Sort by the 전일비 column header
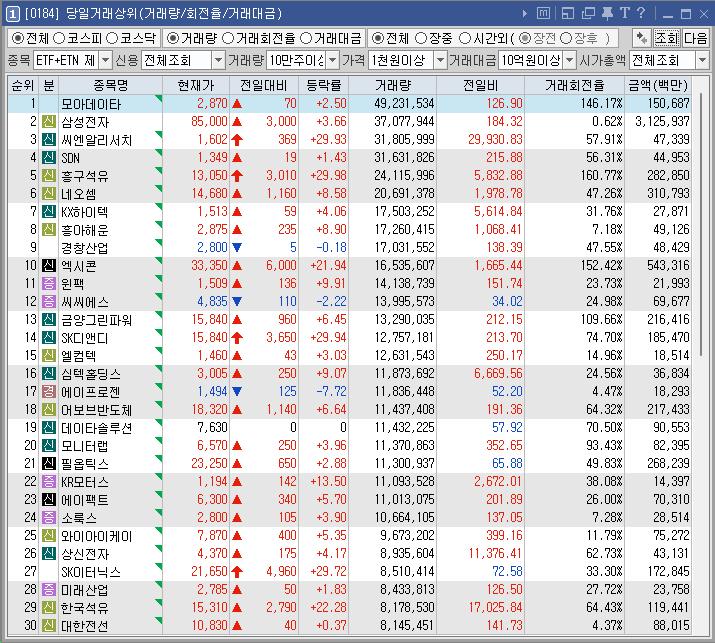This screenshot has width=715, height=643. tap(480, 85)
